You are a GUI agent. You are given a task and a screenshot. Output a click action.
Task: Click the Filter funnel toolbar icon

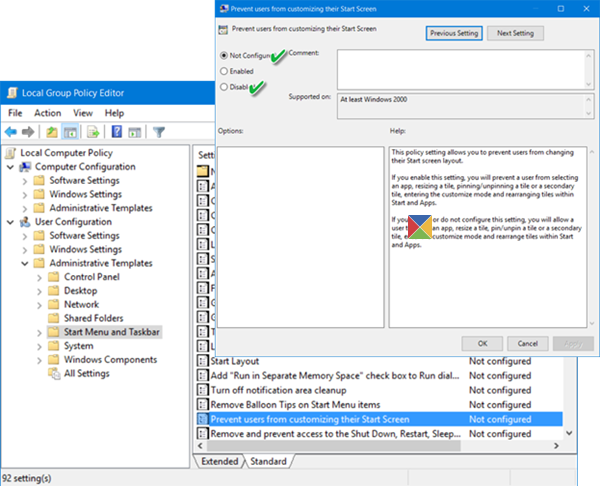point(159,132)
